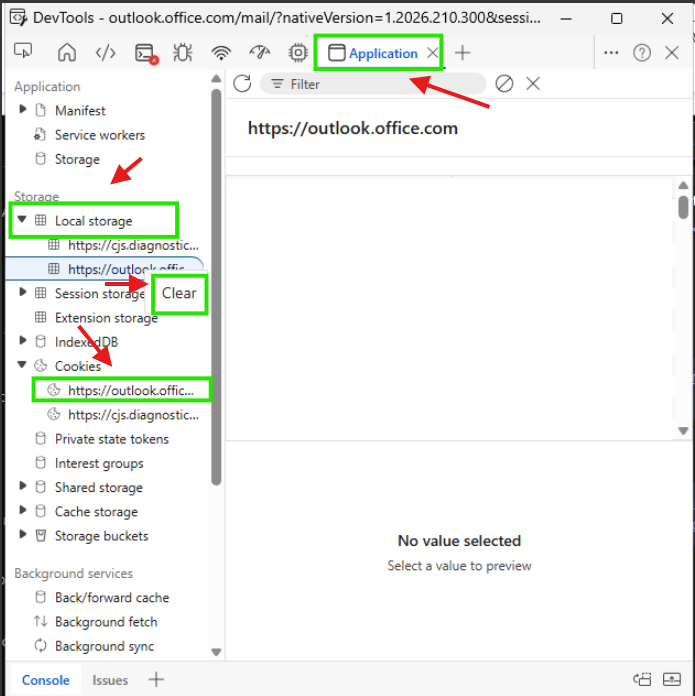Select the Local storage node
Viewport: 695px width, 696px height.
(x=93, y=221)
